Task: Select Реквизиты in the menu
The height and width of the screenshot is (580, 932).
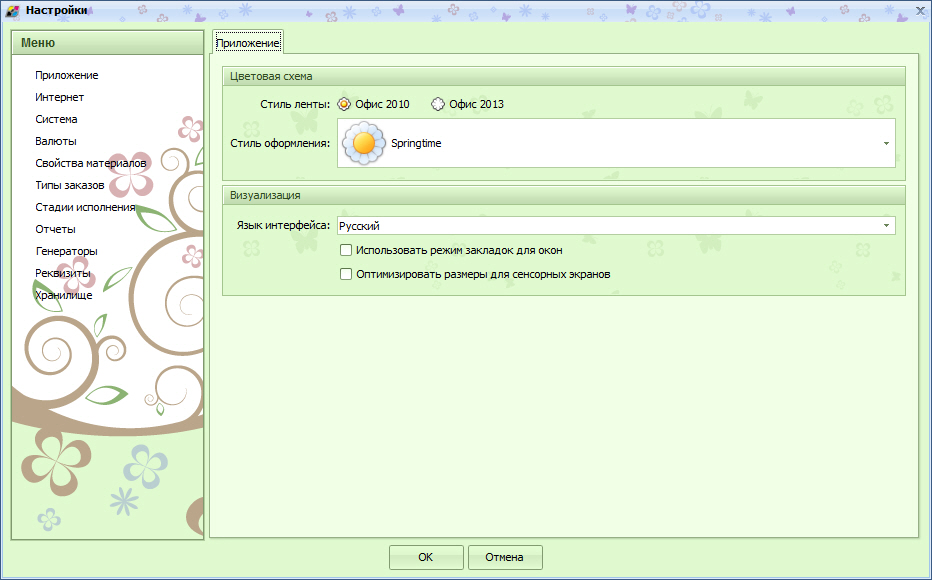Action: click(62, 273)
